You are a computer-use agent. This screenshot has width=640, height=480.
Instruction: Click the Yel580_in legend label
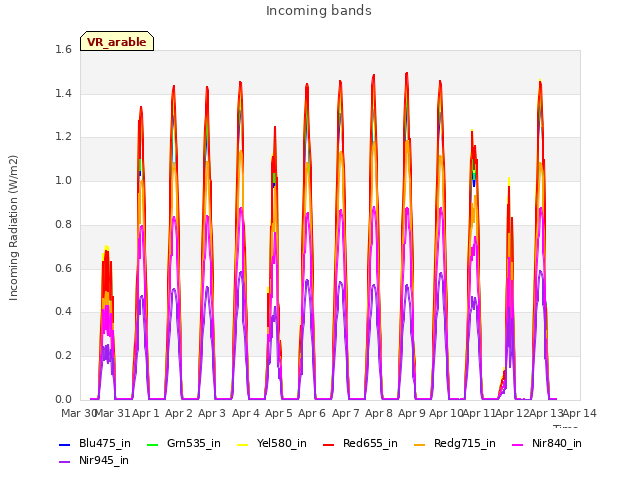pyautogui.click(x=281, y=443)
